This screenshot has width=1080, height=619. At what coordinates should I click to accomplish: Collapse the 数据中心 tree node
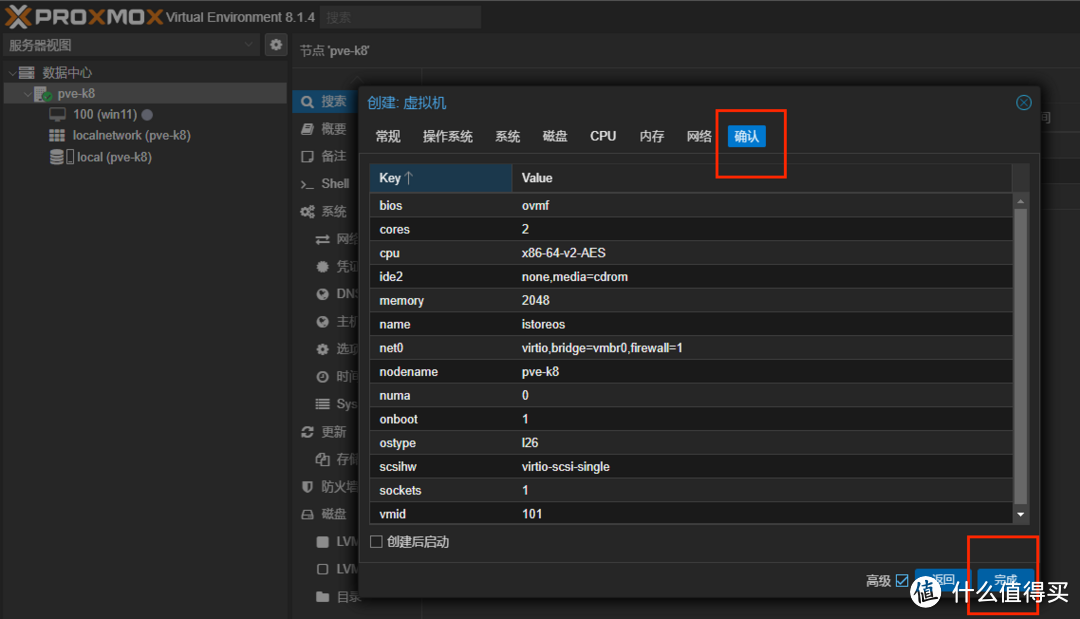click(x=12, y=72)
